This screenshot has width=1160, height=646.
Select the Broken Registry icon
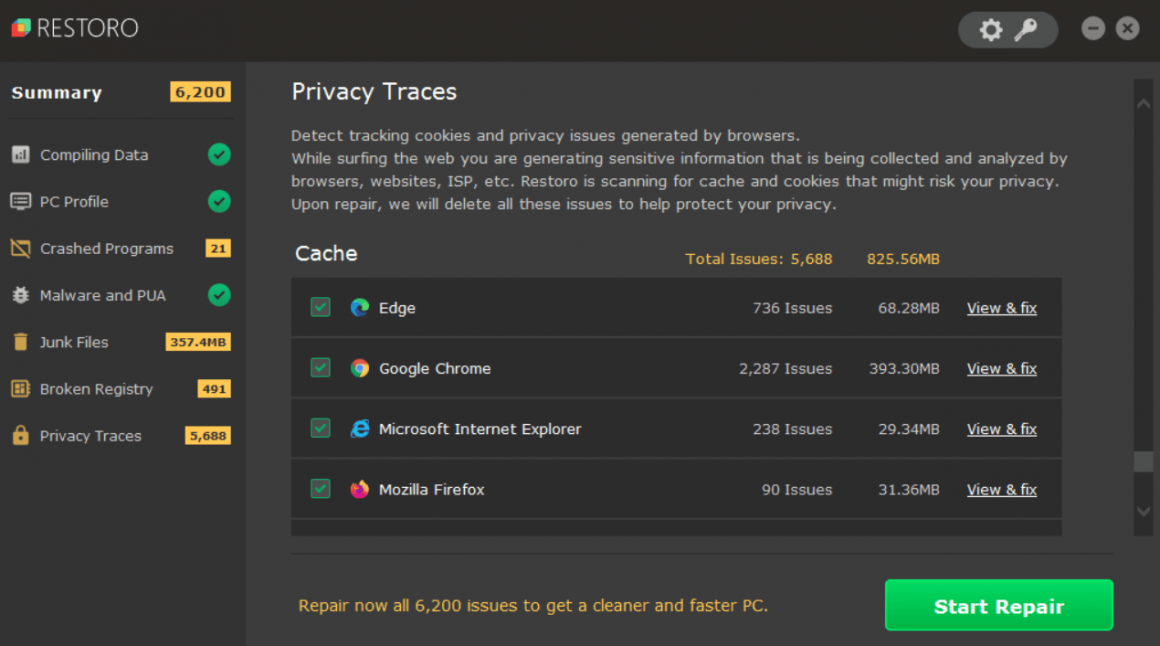[x=22, y=389]
